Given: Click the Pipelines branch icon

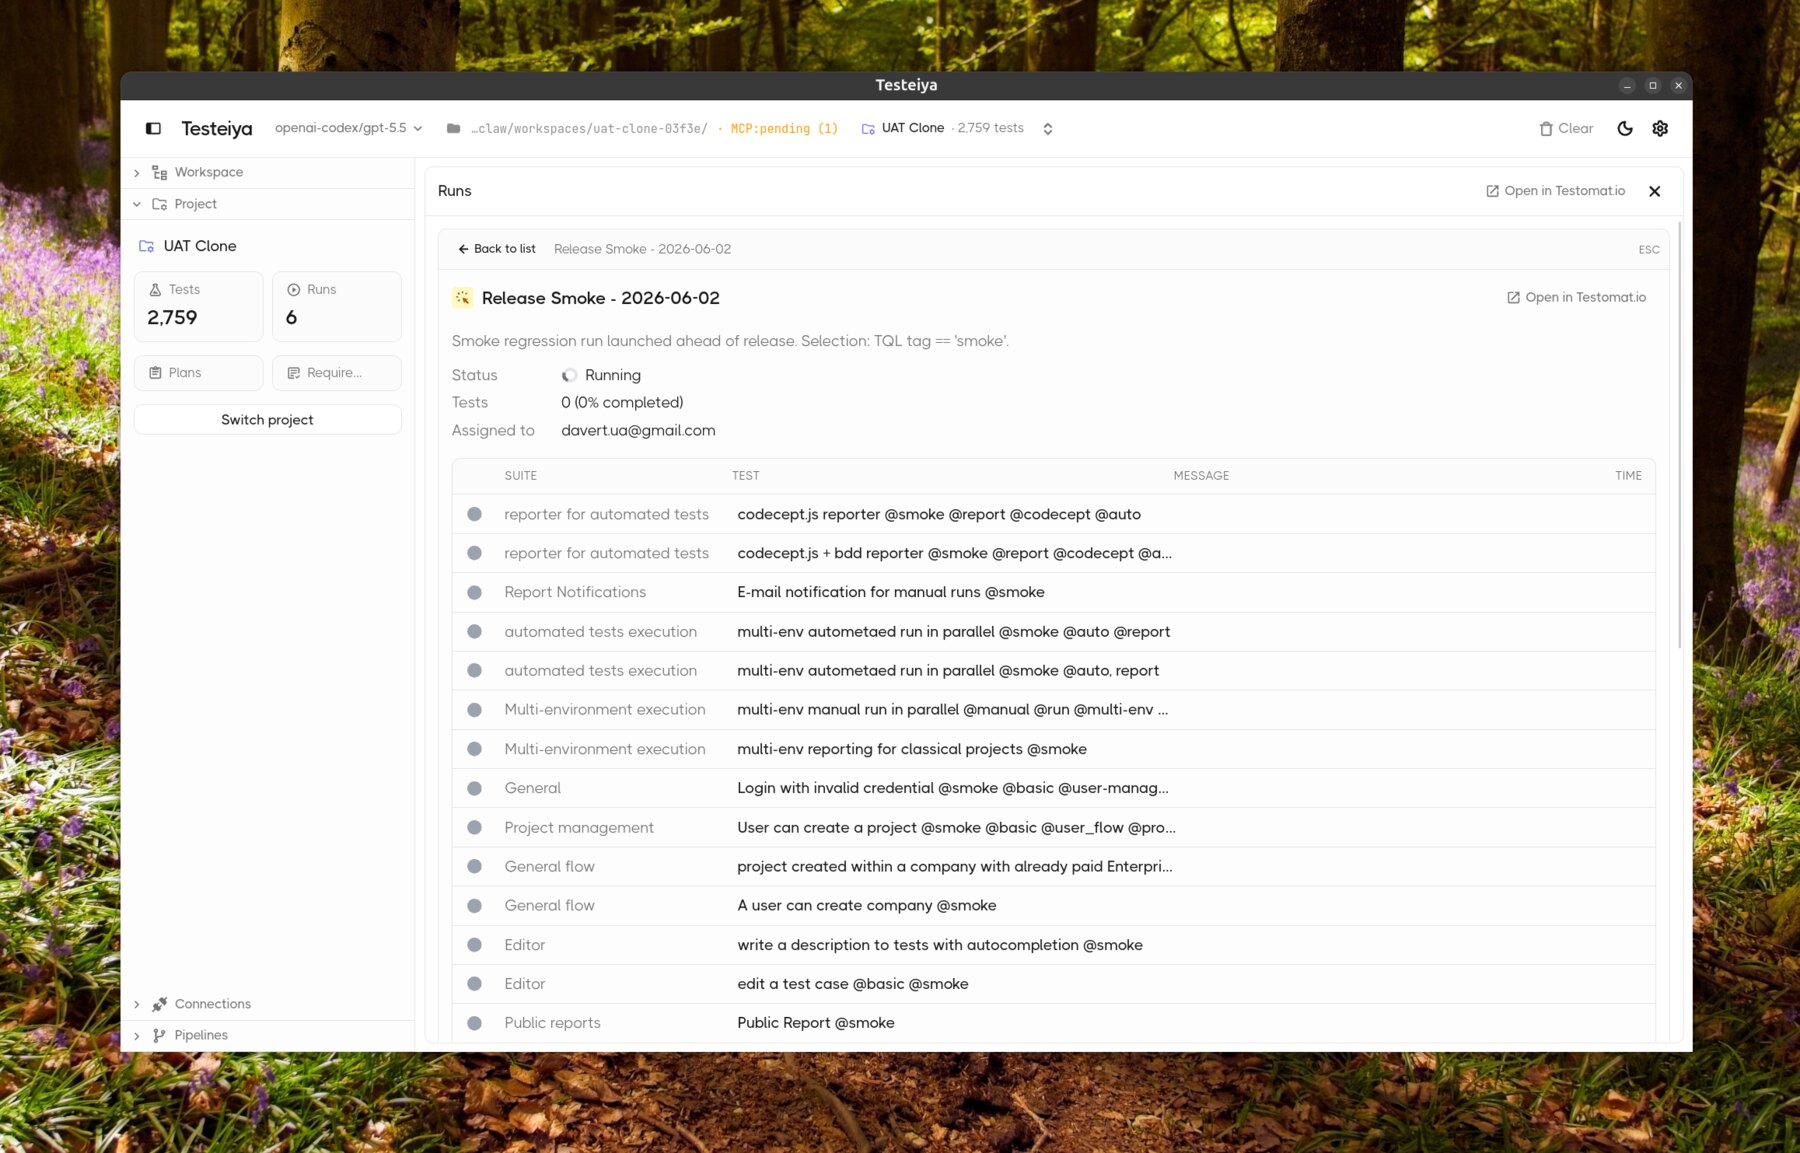Looking at the screenshot, I should (x=159, y=1035).
